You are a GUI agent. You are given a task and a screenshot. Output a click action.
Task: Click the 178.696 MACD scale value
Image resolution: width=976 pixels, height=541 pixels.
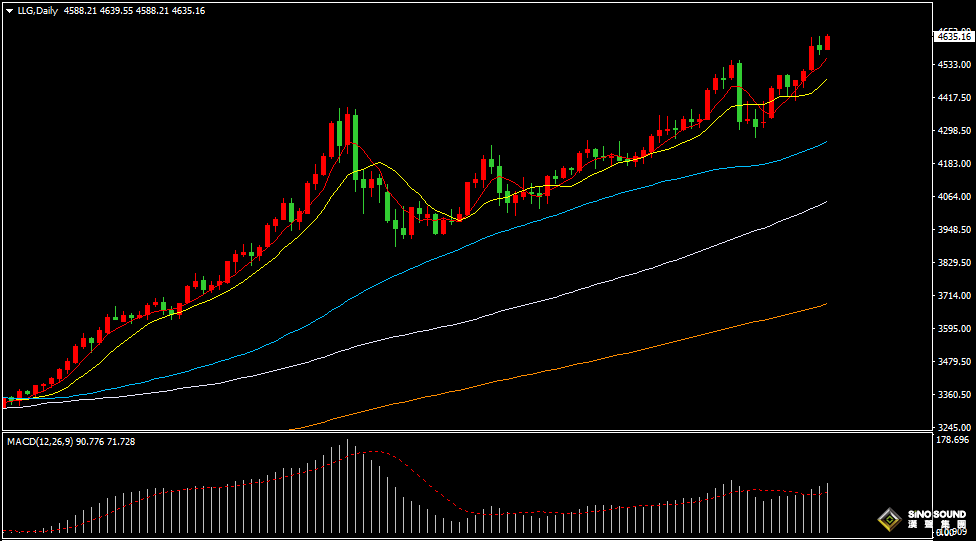[952, 440]
